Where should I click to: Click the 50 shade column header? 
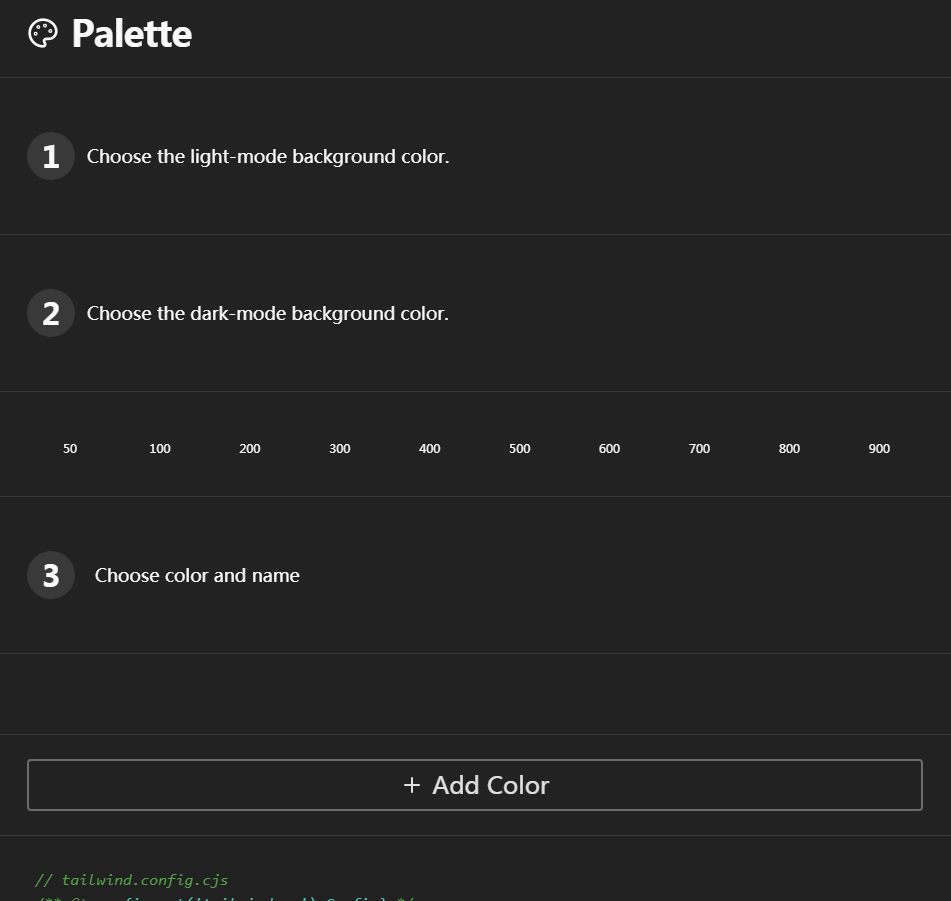point(70,448)
